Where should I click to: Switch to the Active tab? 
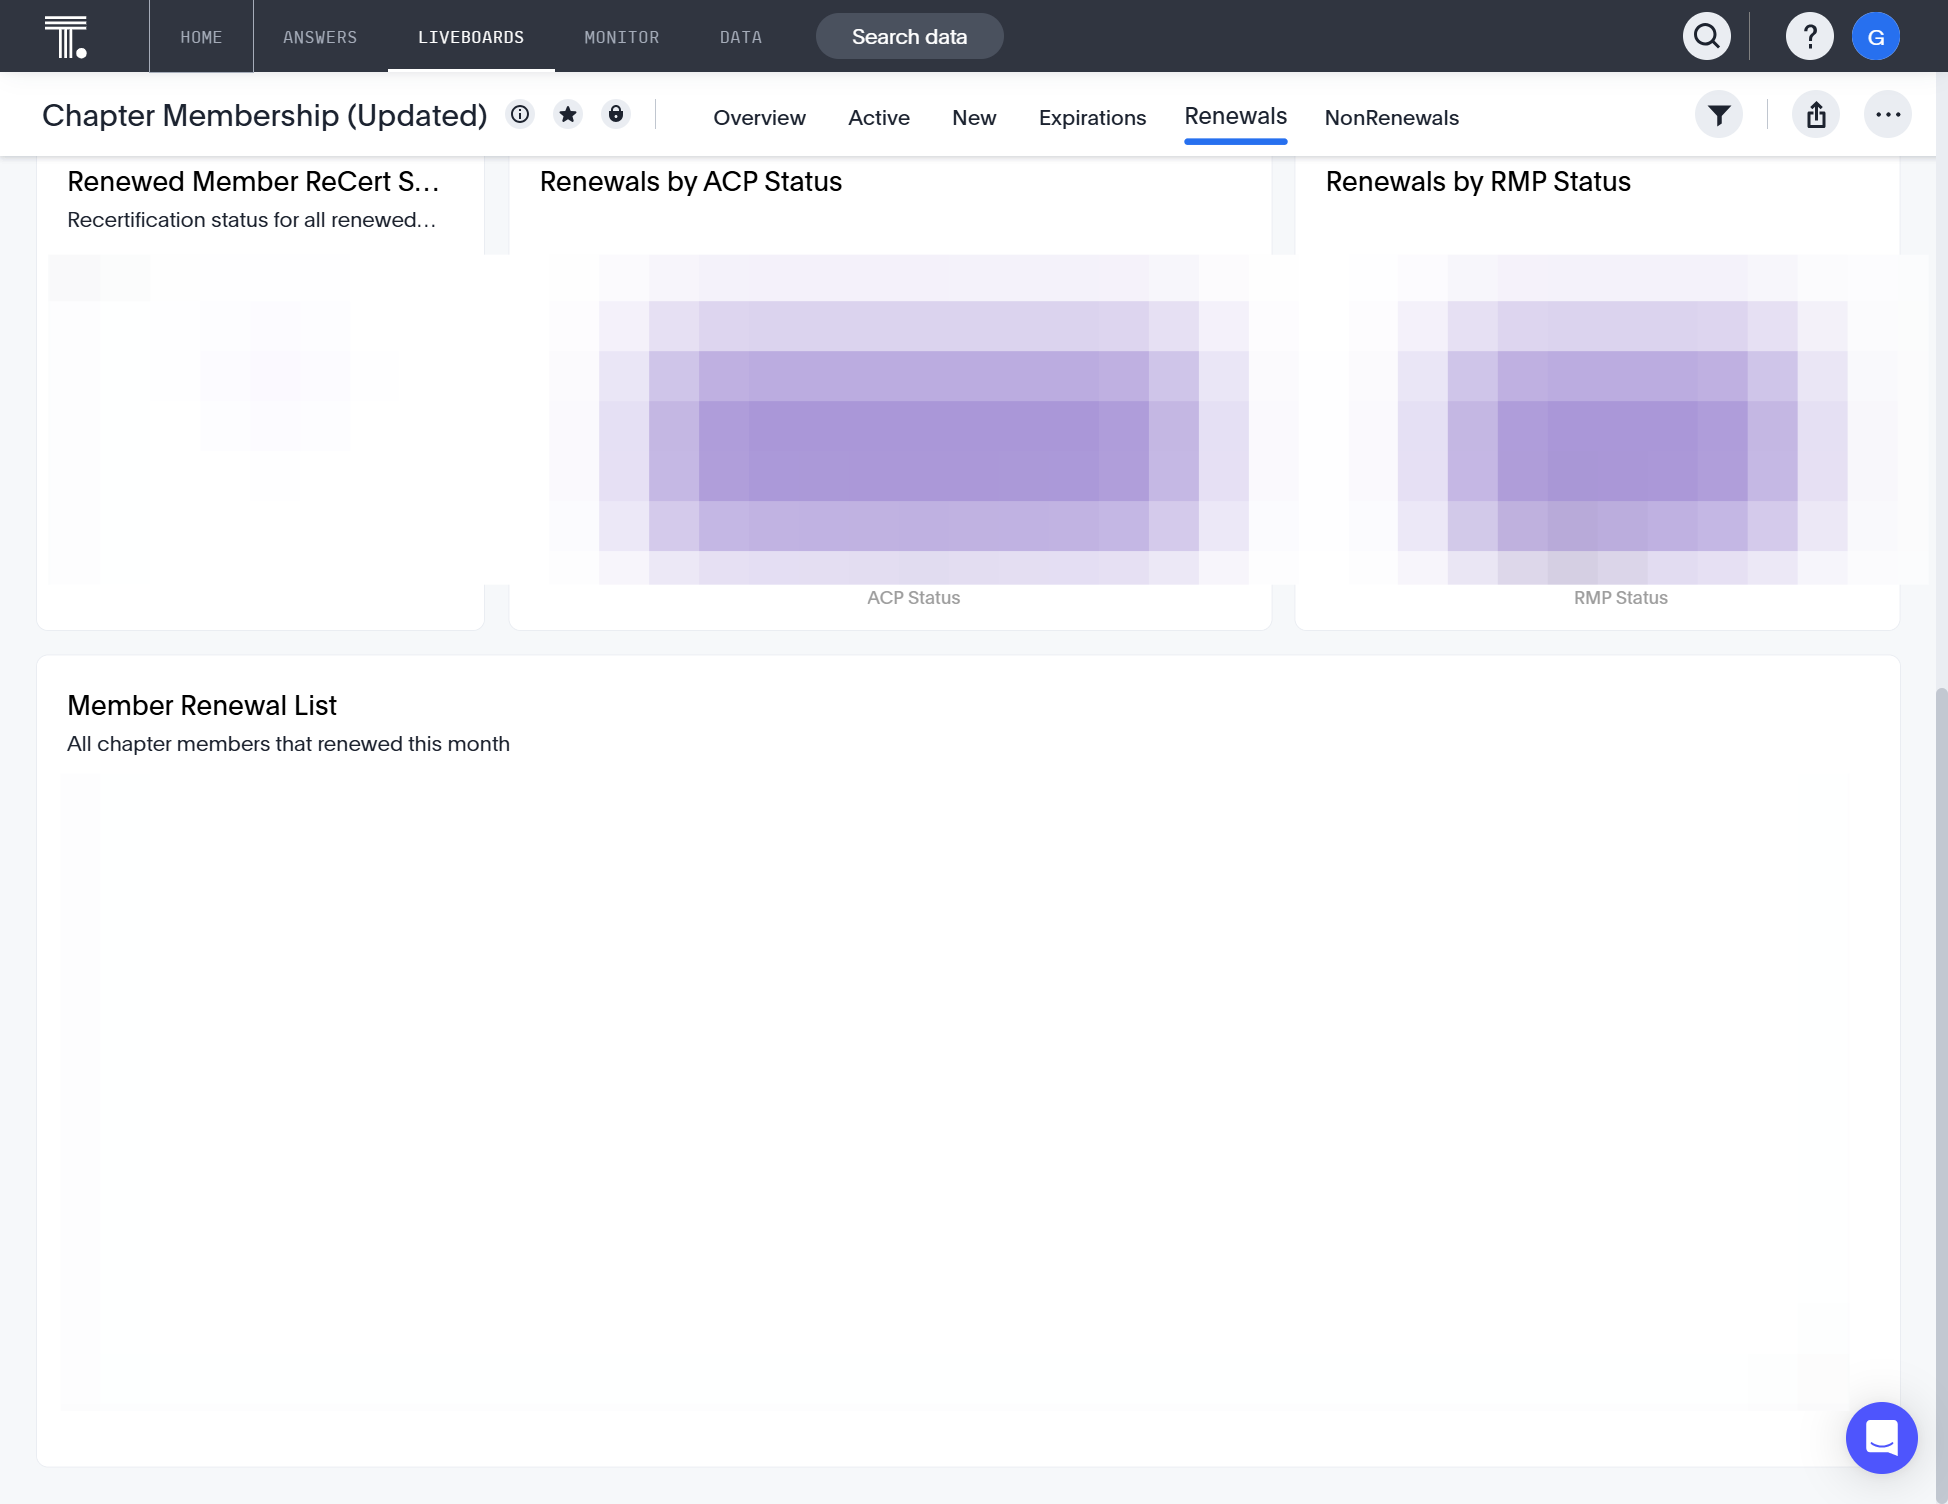tap(879, 118)
